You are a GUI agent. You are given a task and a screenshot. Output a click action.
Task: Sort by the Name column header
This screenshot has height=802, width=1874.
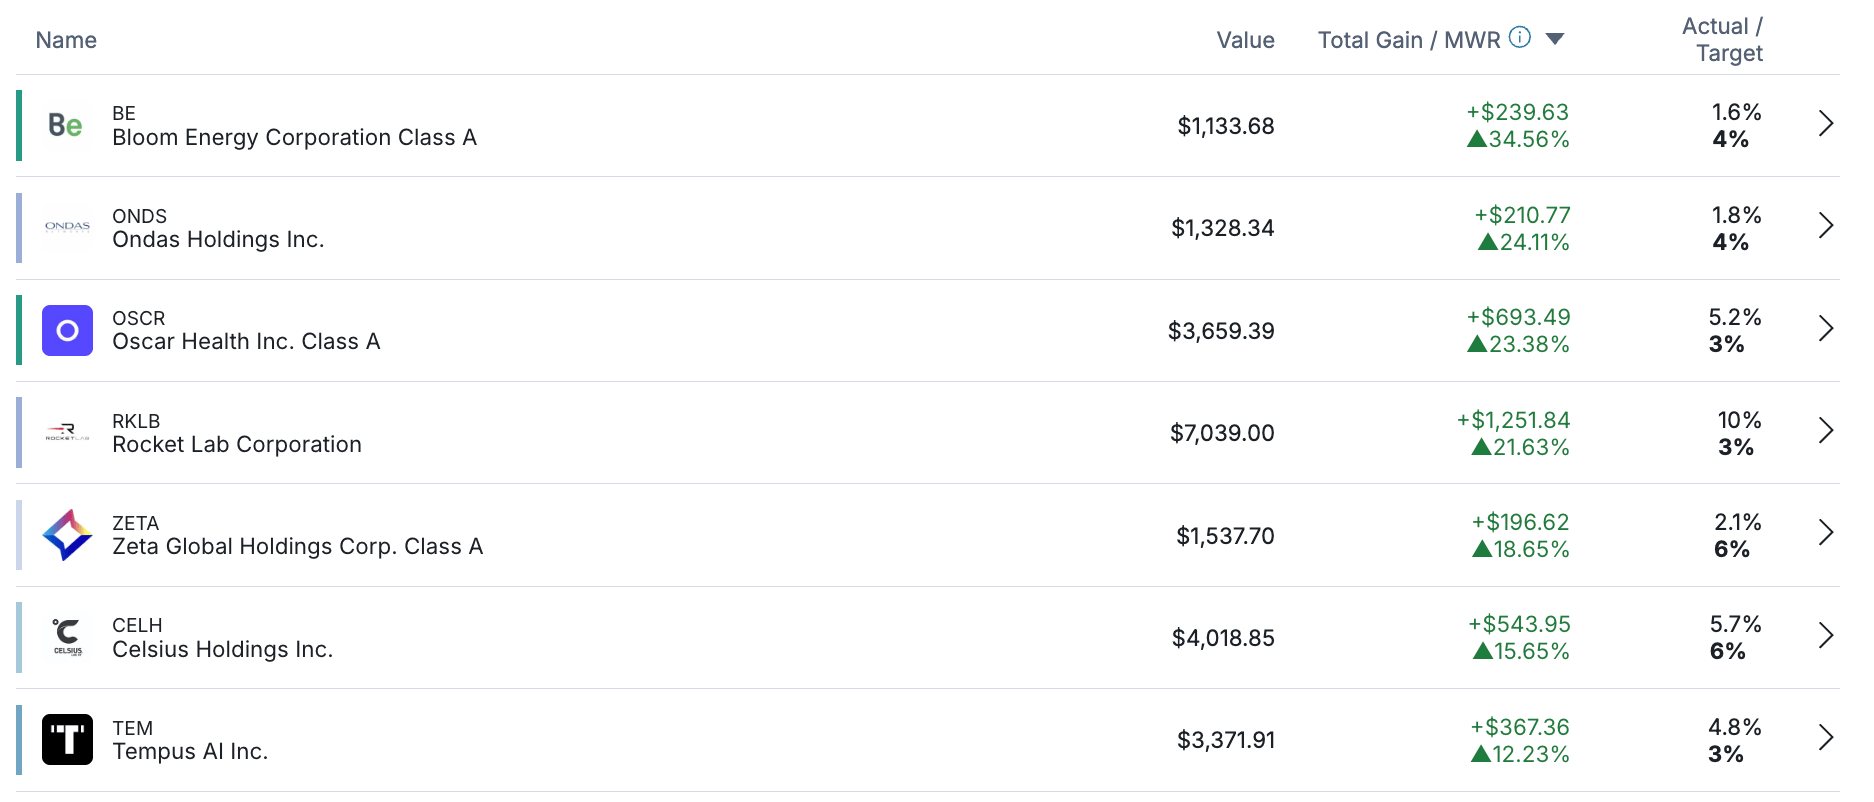tap(66, 40)
